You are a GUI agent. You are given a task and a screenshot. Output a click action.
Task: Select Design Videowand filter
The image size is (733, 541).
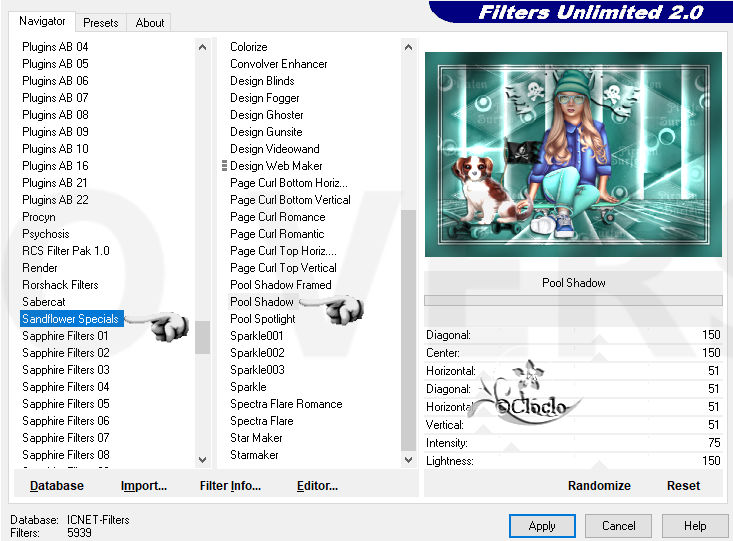[275, 149]
